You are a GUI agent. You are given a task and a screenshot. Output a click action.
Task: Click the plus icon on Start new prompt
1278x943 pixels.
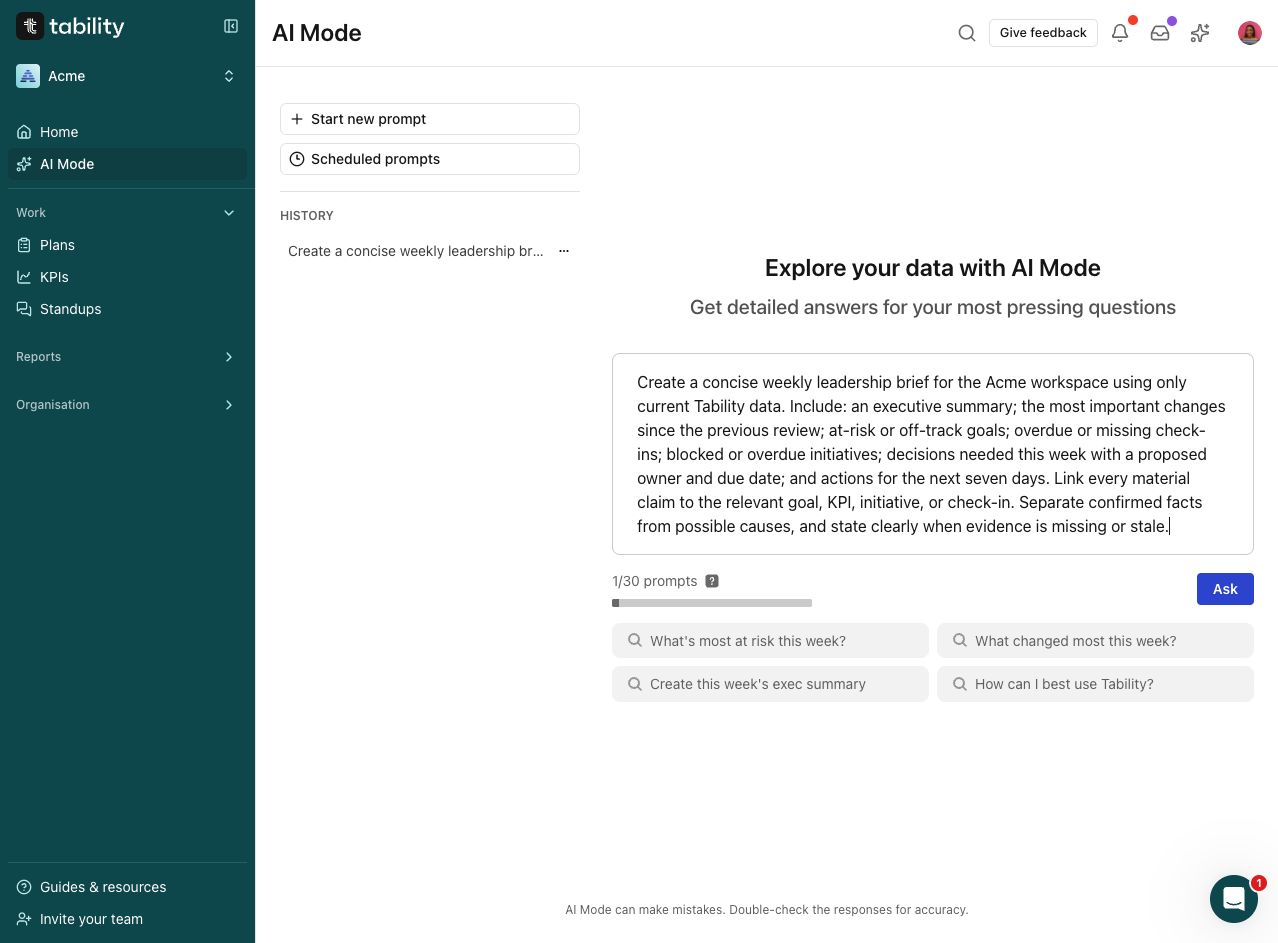297,119
